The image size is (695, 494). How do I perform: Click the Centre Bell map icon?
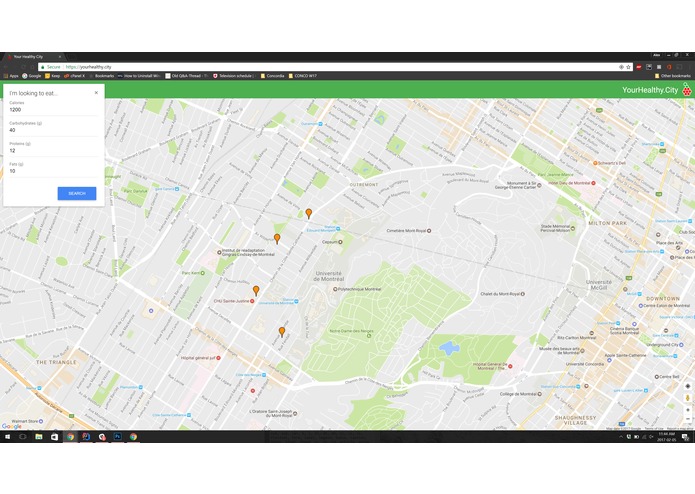click(x=656, y=377)
